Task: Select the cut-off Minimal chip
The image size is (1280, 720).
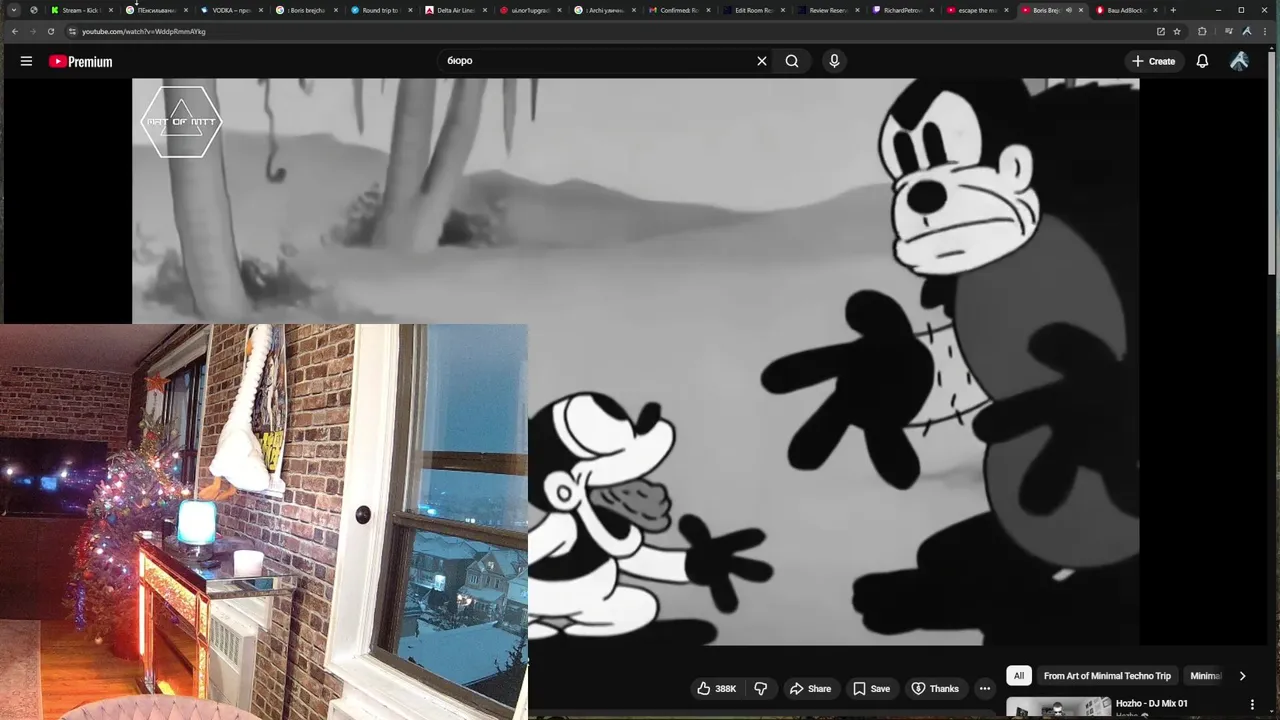Action: click(x=1205, y=676)
